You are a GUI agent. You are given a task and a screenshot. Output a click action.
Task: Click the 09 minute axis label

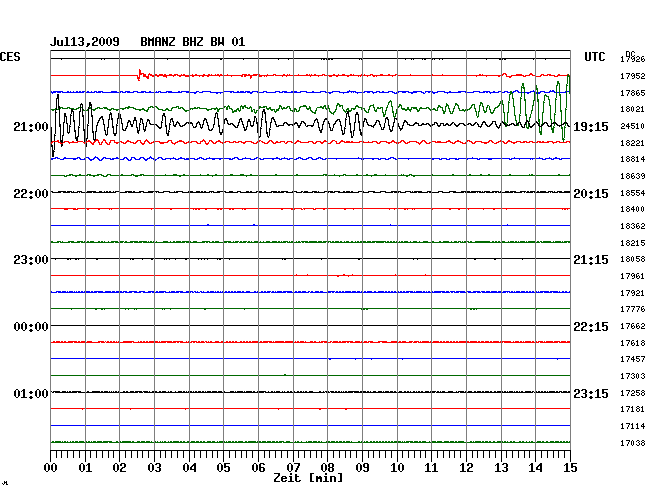[362, 468]
